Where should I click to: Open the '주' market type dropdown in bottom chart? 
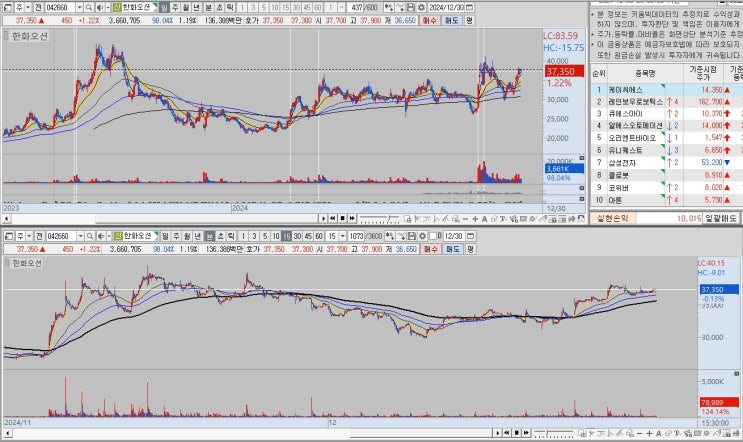[29, 235]
